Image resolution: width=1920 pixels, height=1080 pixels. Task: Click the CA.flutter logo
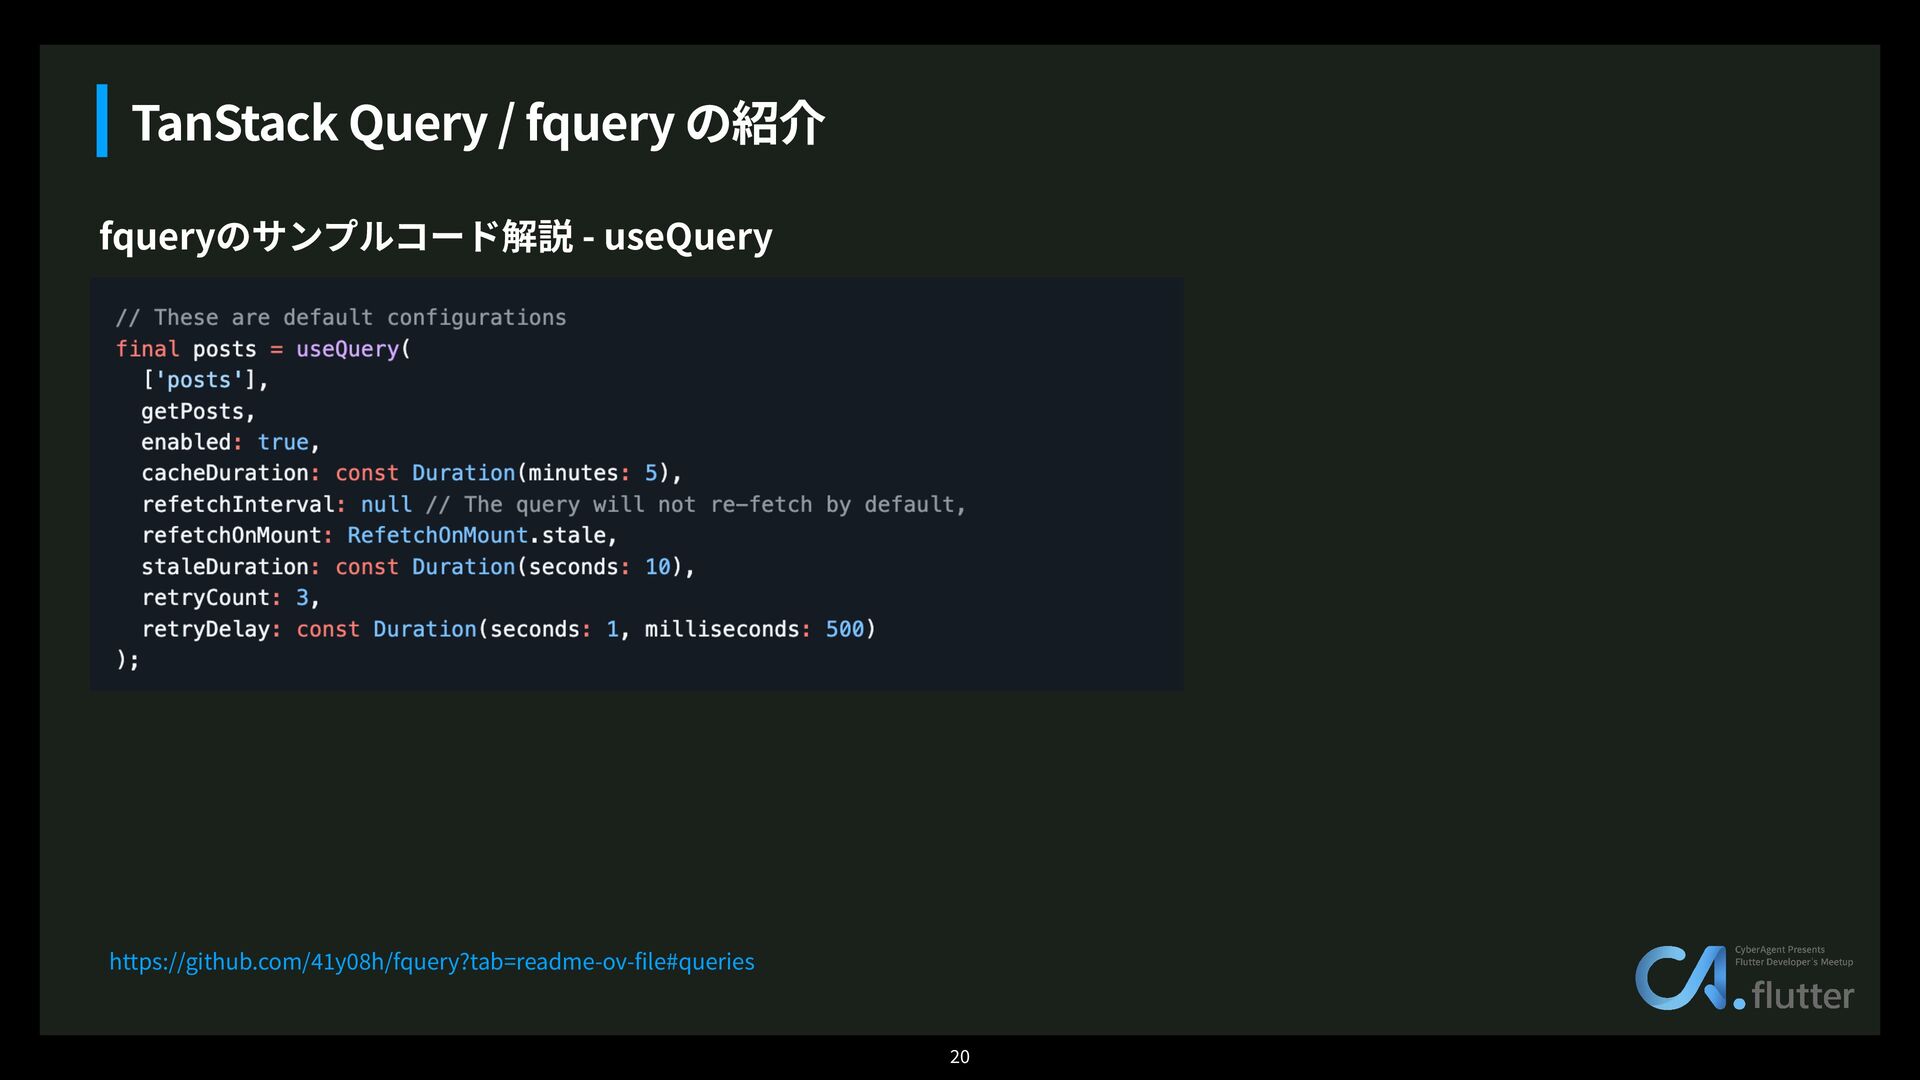click(1744, 978)
